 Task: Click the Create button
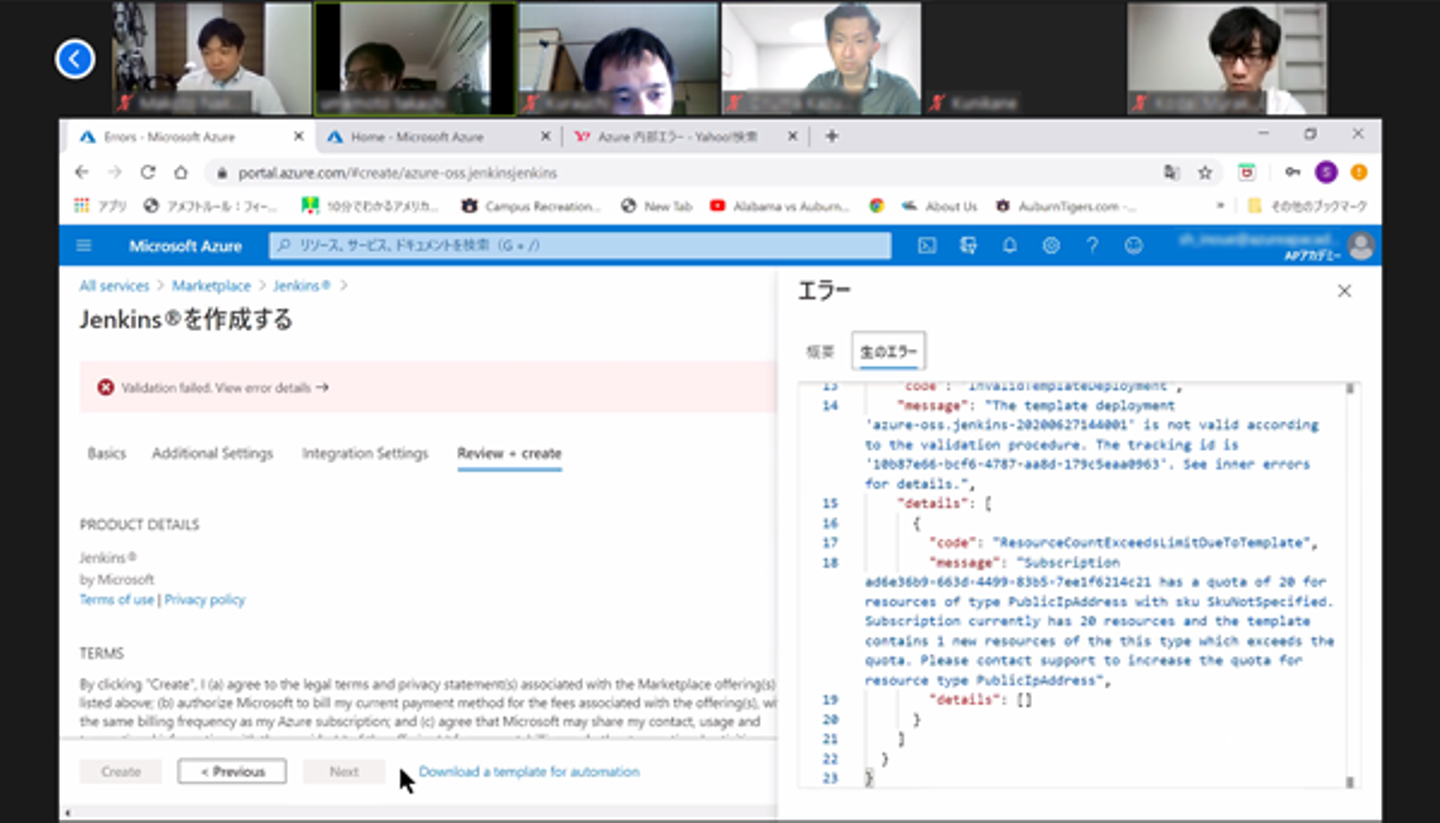pyautogui.click(x=121, y=772)
